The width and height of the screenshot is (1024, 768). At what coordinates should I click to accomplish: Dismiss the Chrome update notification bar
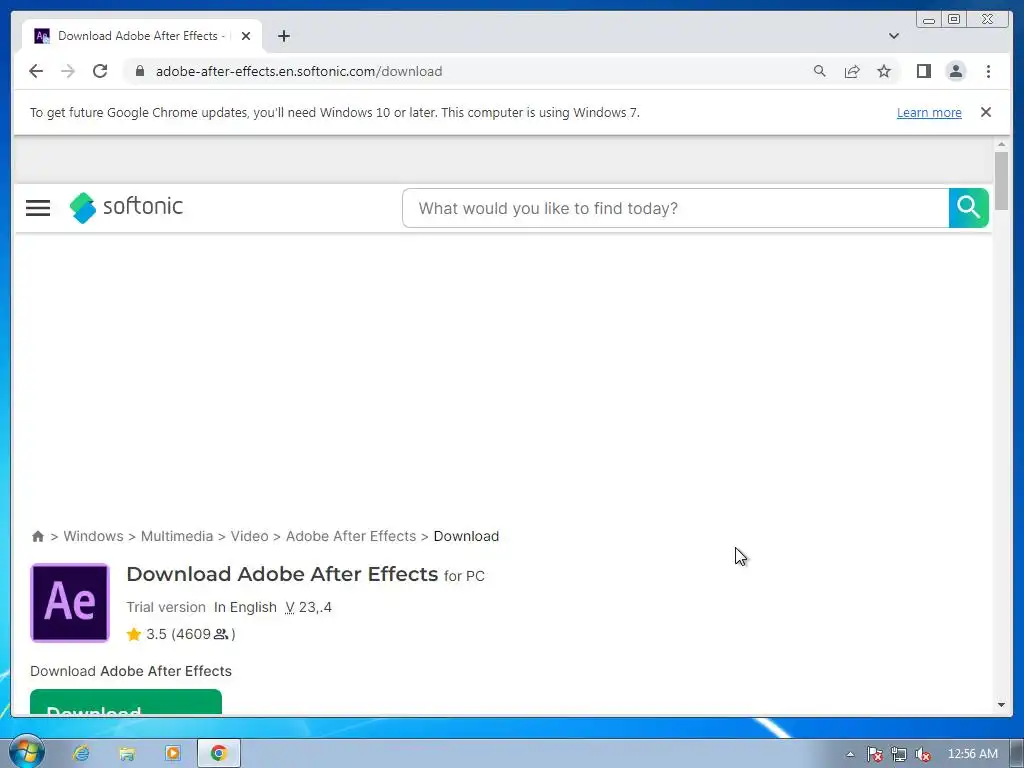[x=986, y=112]
